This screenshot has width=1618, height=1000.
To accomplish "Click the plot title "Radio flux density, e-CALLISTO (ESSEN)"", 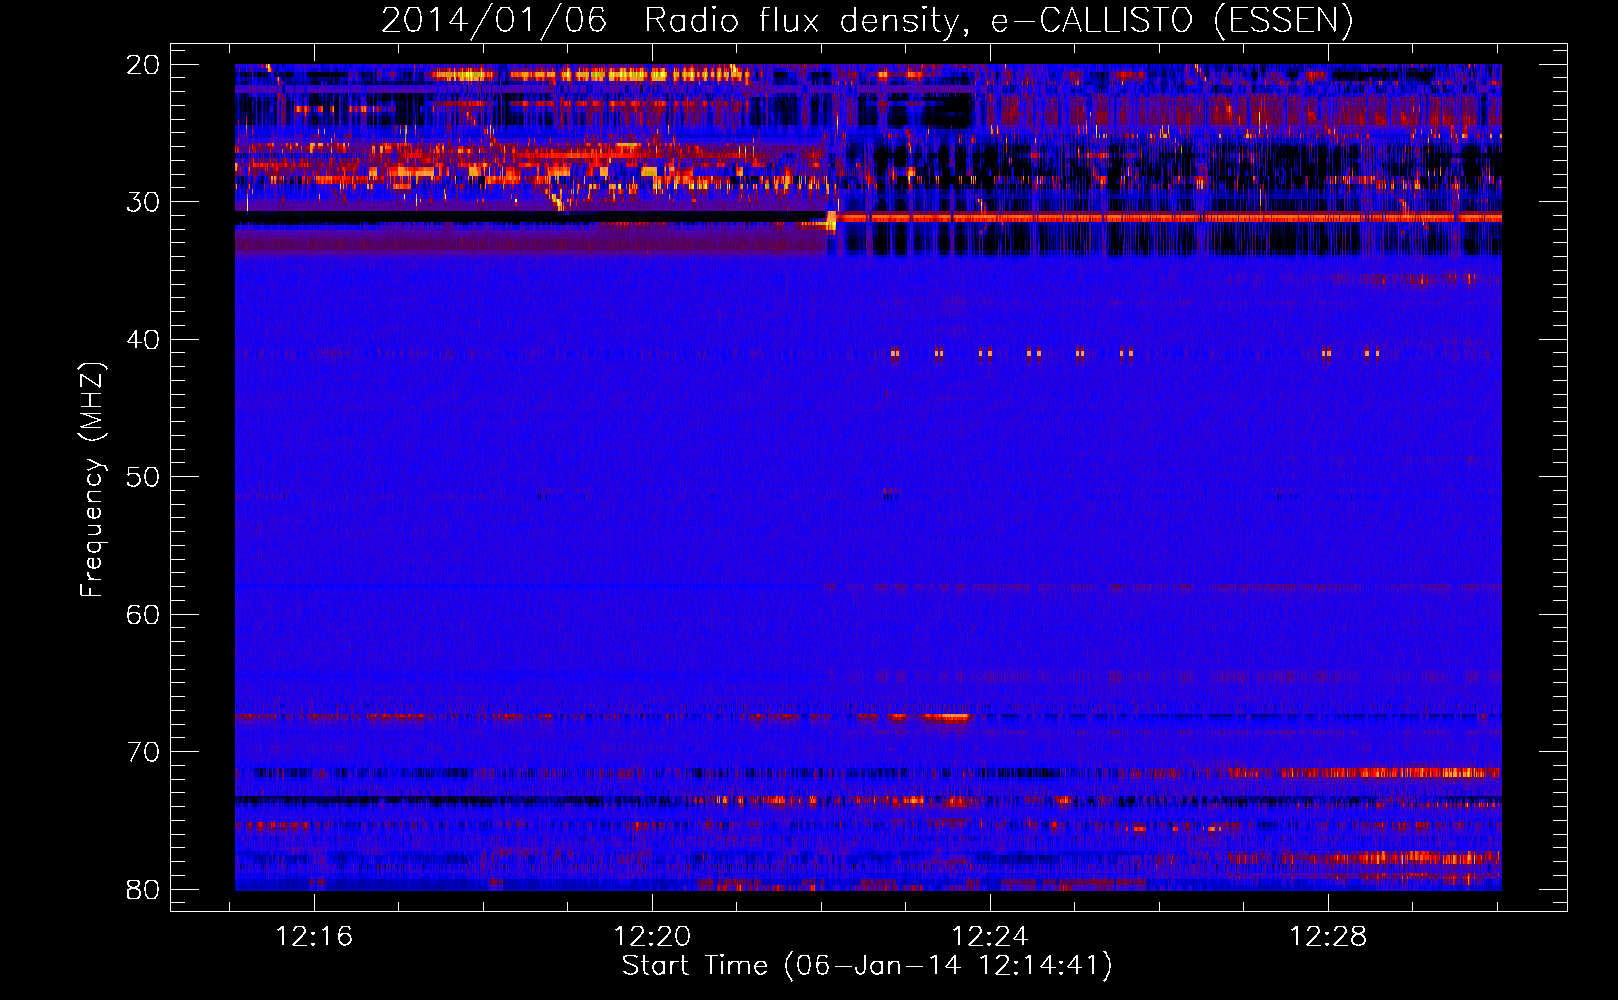I will pos(998,20).
